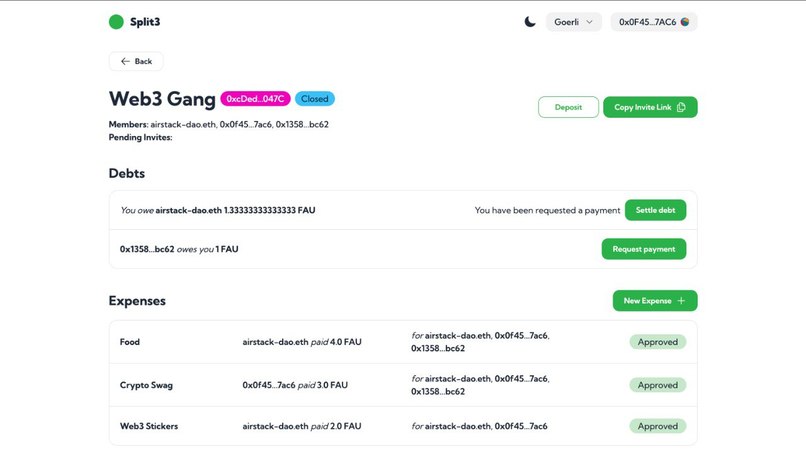806x459 pixels.
Task: Click the Debts section heading
Action: [126, 173]
